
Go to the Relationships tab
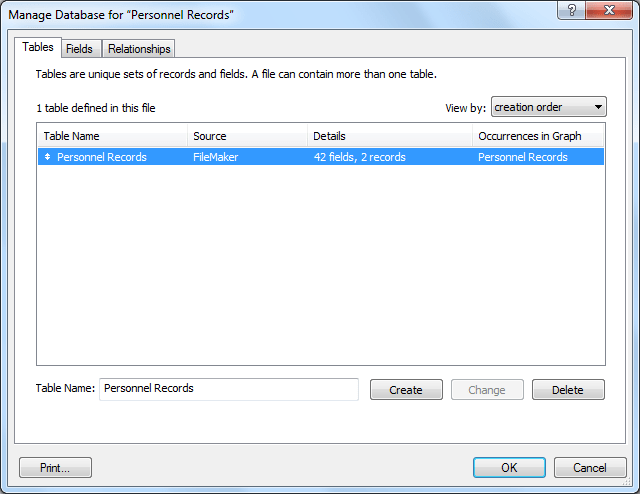click(x=139, y=49)
